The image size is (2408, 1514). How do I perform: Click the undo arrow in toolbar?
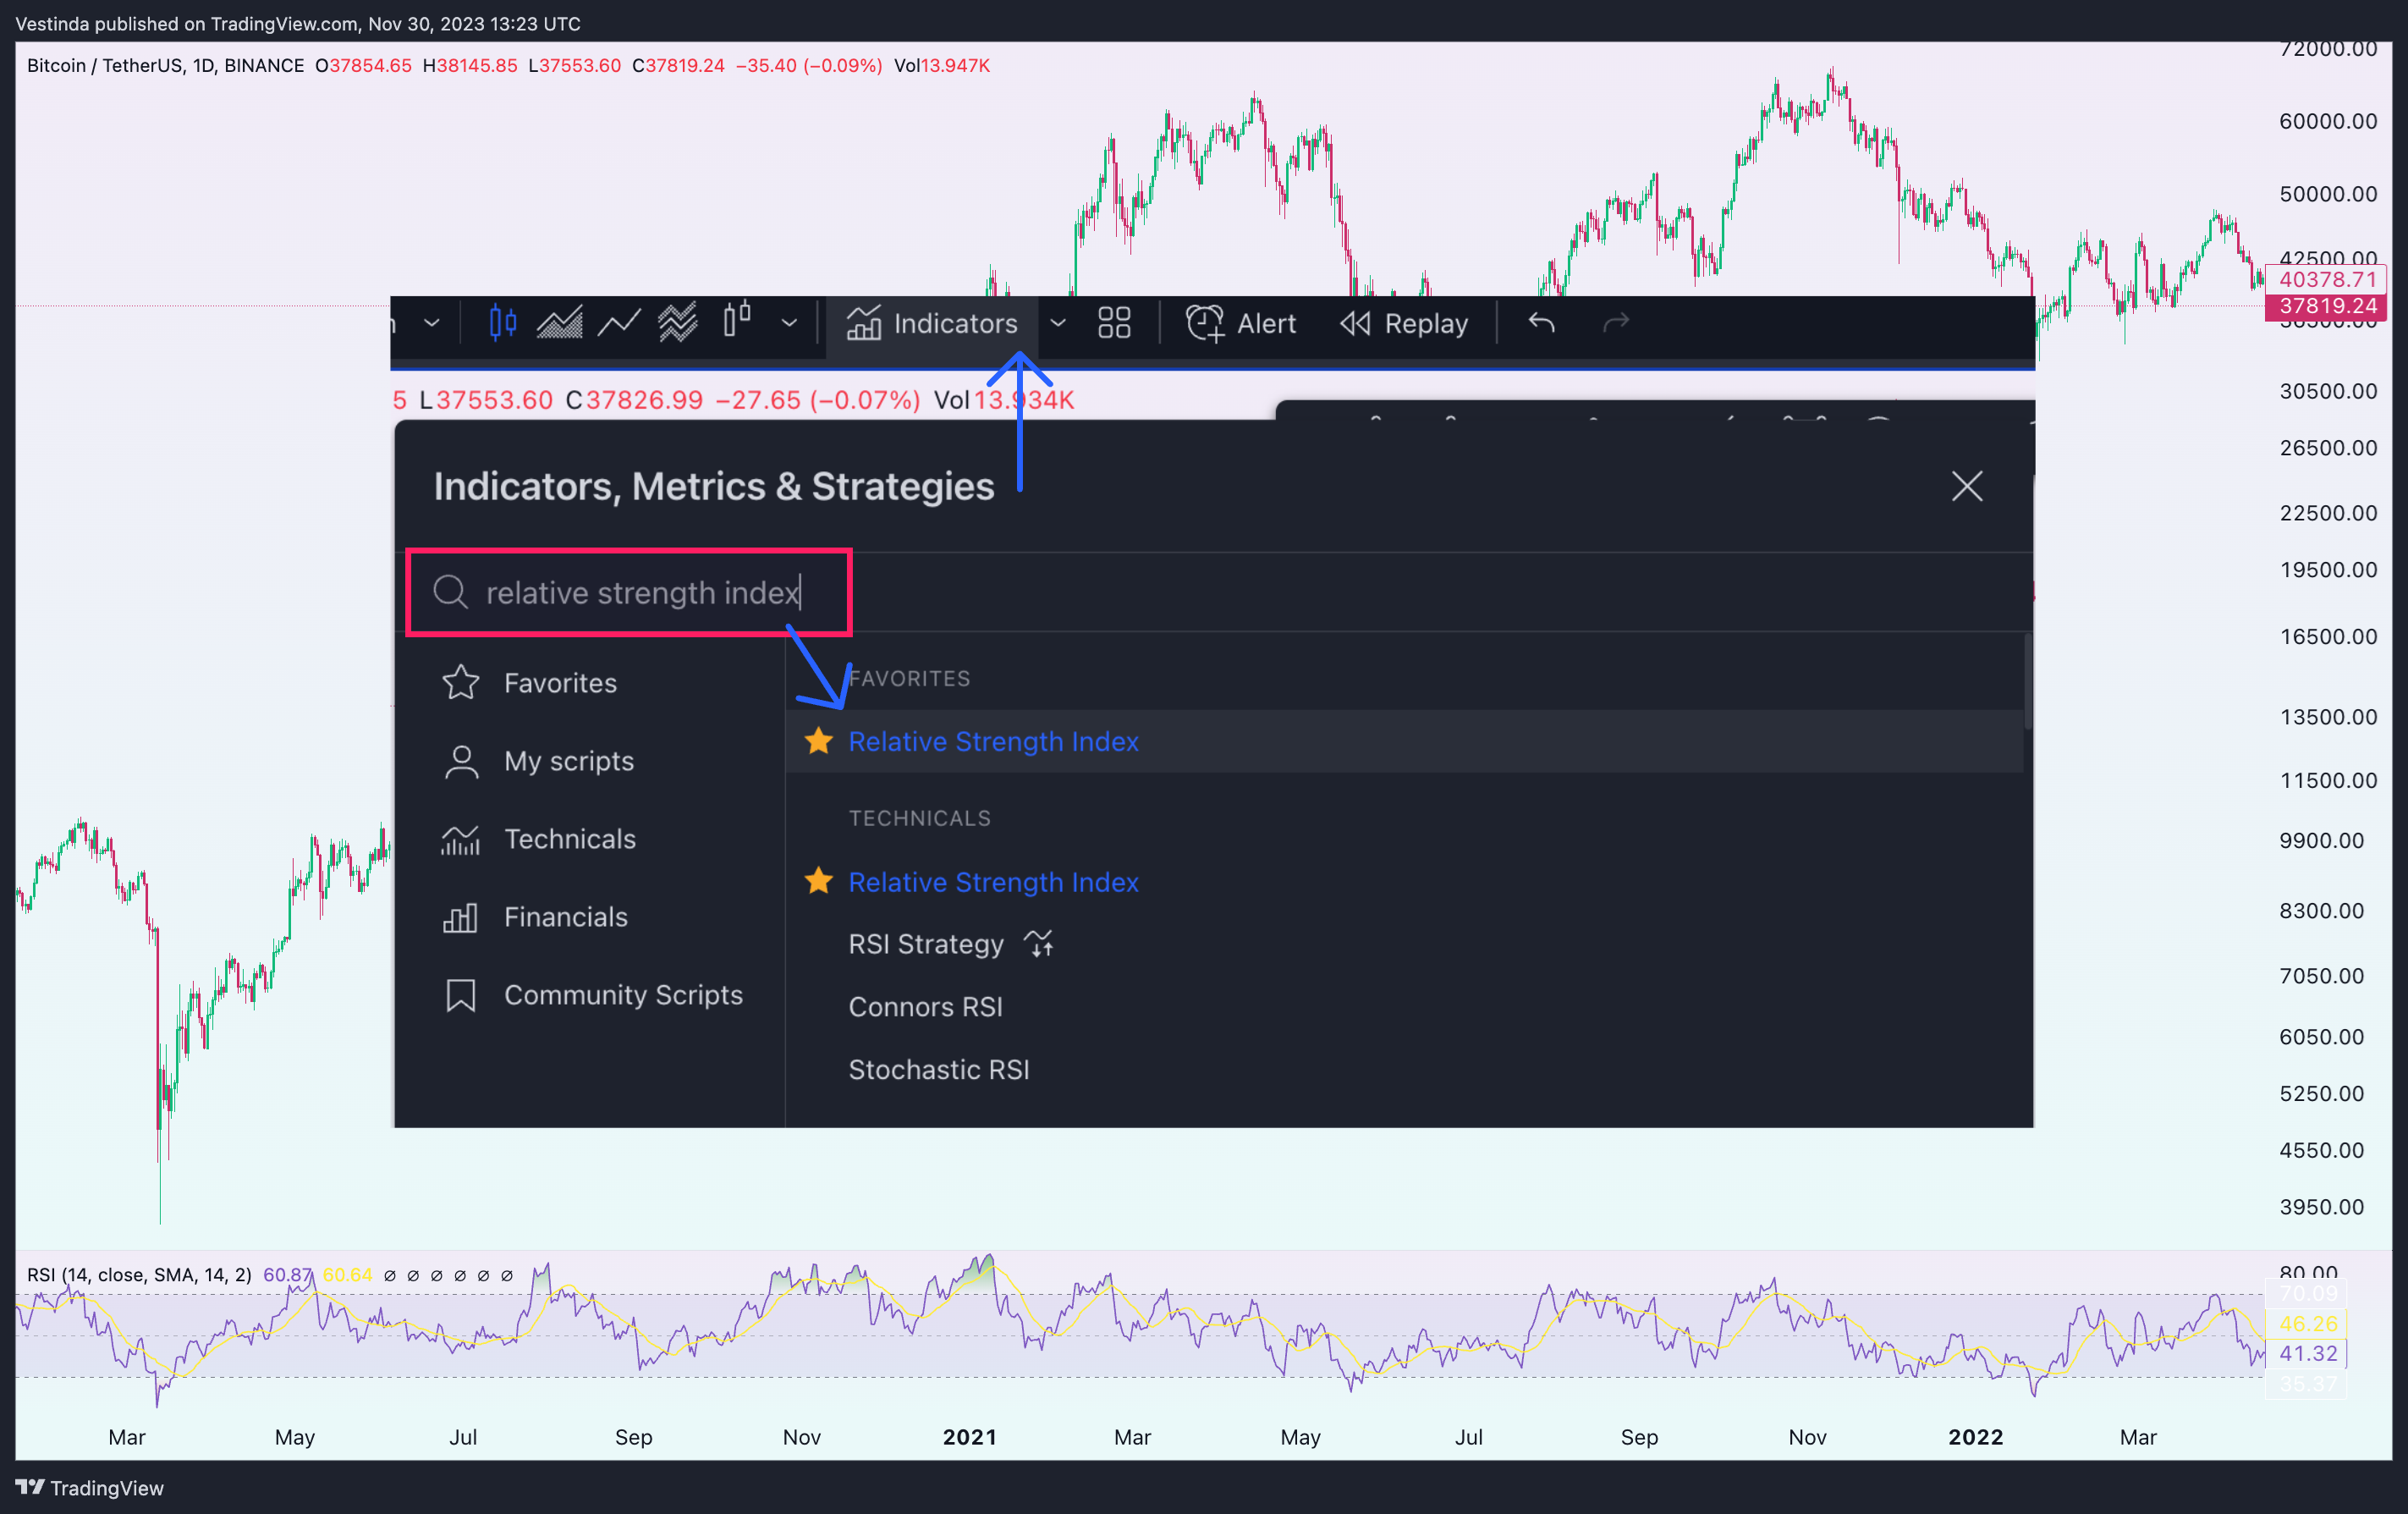point(1541,322)
